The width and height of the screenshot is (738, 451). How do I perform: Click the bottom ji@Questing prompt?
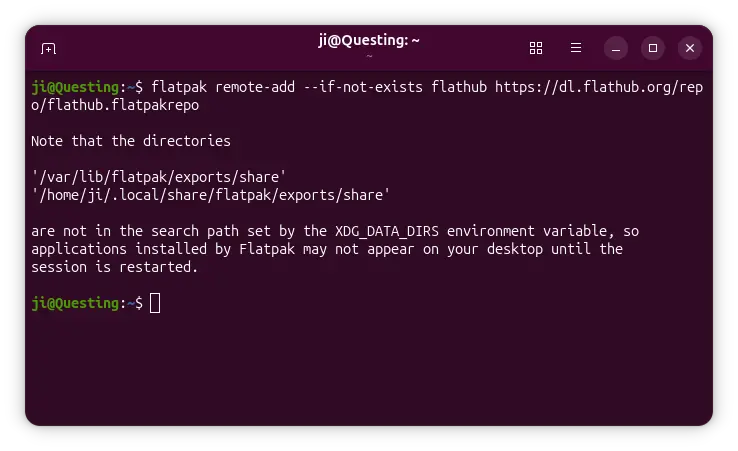(75, 303)
